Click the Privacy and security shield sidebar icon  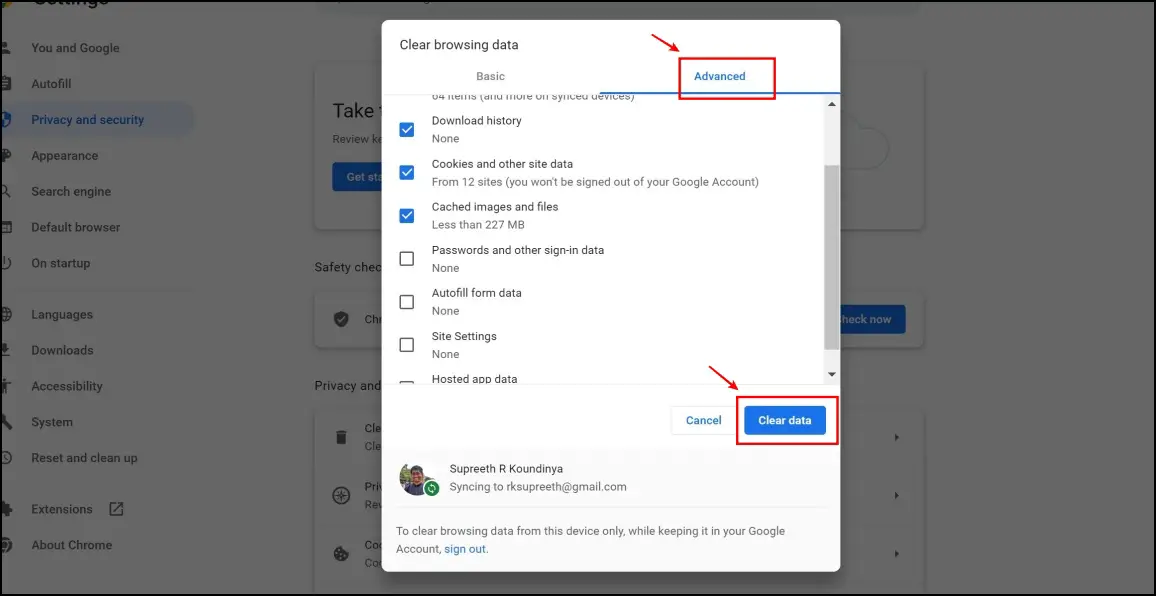pos(5,119)
